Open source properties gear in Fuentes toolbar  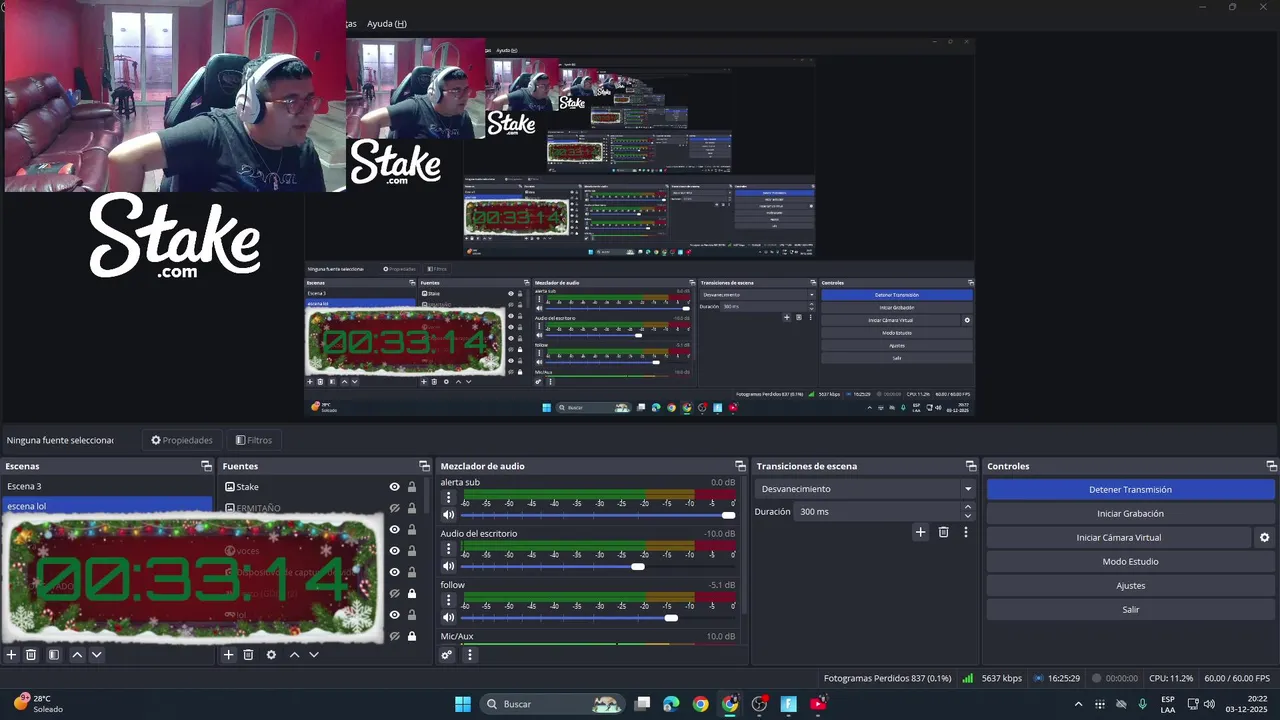click(x=271, y=655)
